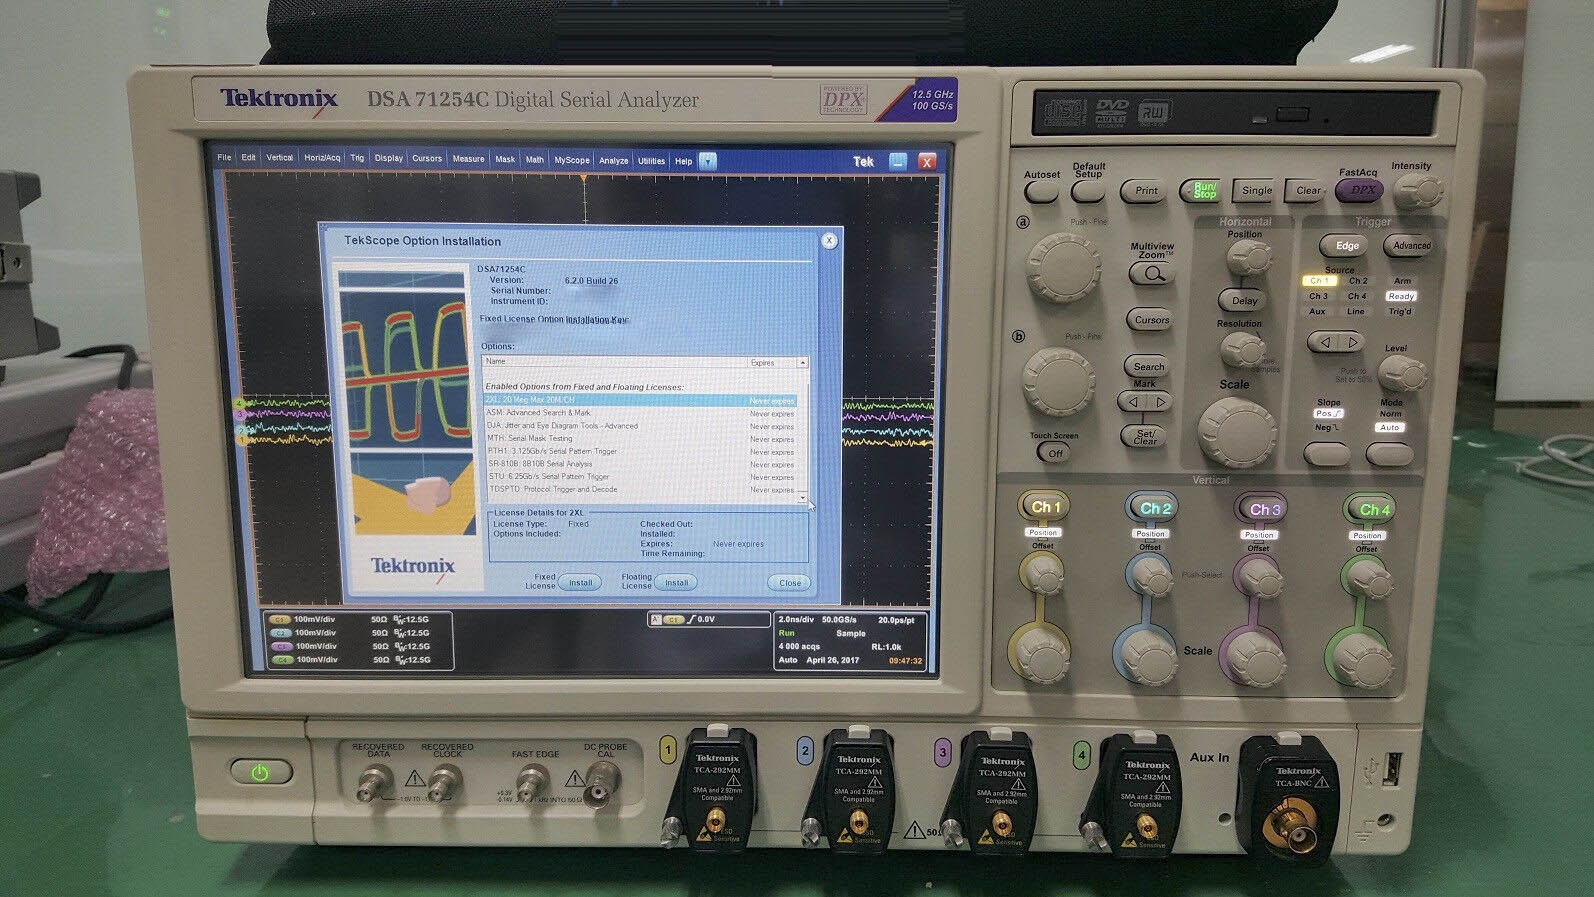Screen dimensions: 1594x897
Task: Select the 2XL 20 Meg Max option row
Action: pyautogui.click(x=640, y=400)
